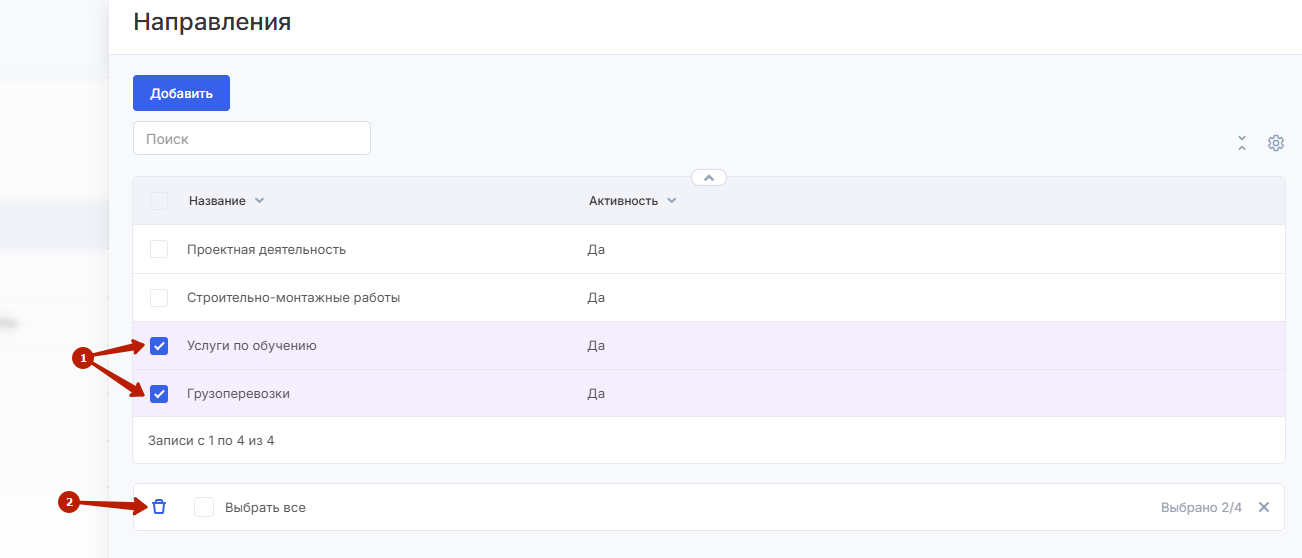Check the Проектная деятельность row checkbox
Screen dimensions: 1302x558
click(159, 249)
